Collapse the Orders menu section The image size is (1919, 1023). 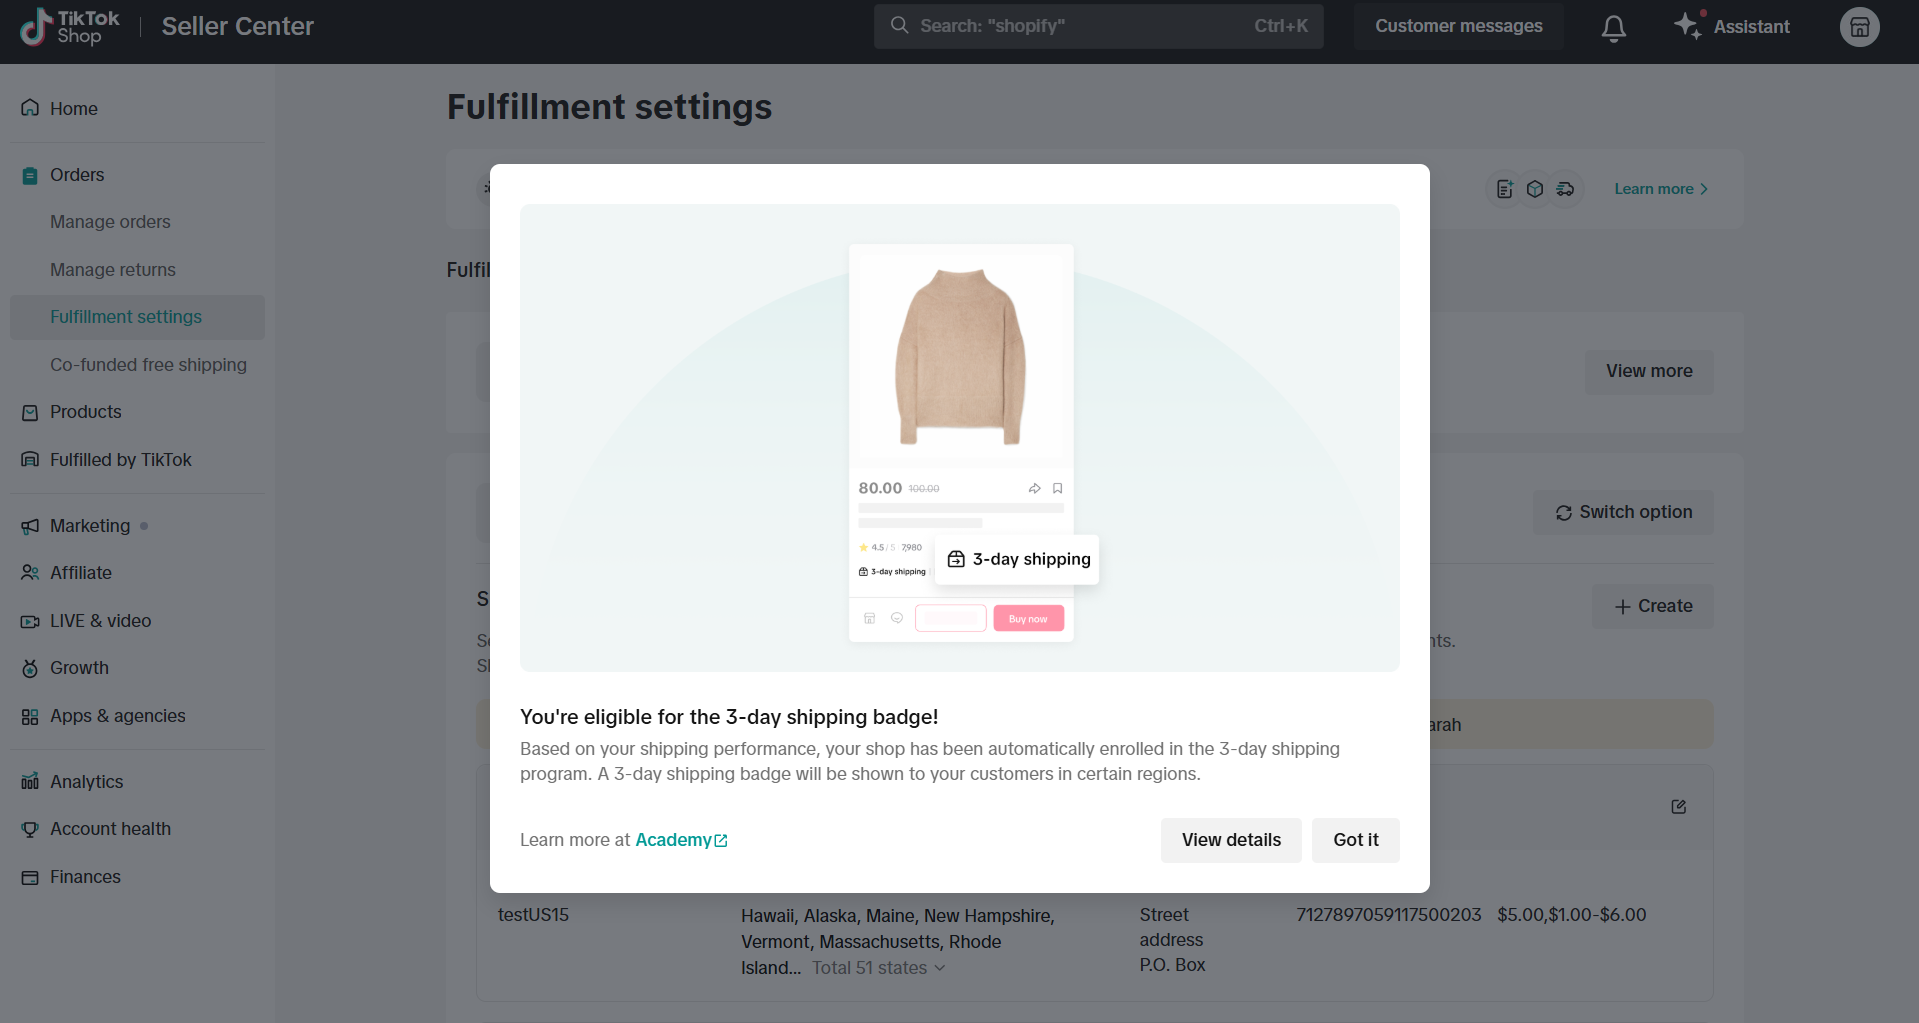(x=77, y=175)
